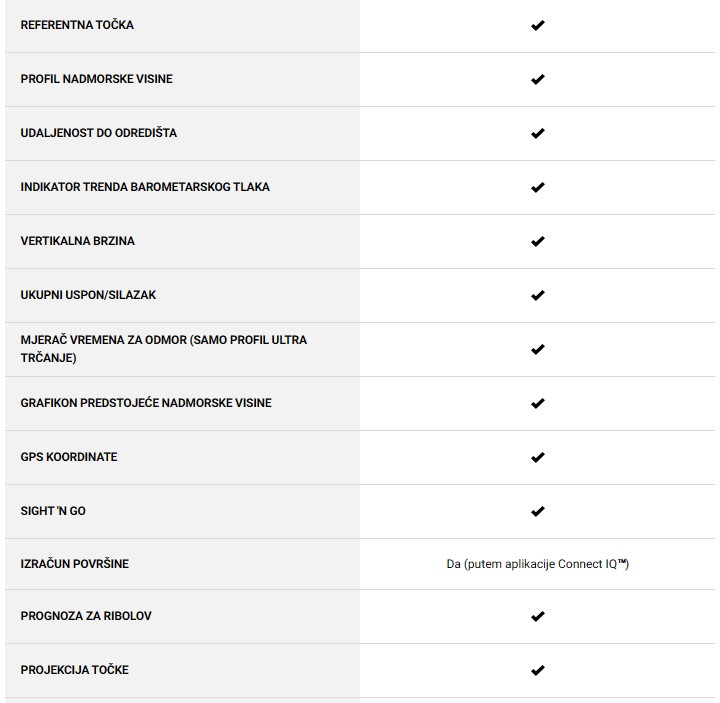Screen dimensions: 720x703
Task: Select the Izračun površine label
Action: coord(75,564)
